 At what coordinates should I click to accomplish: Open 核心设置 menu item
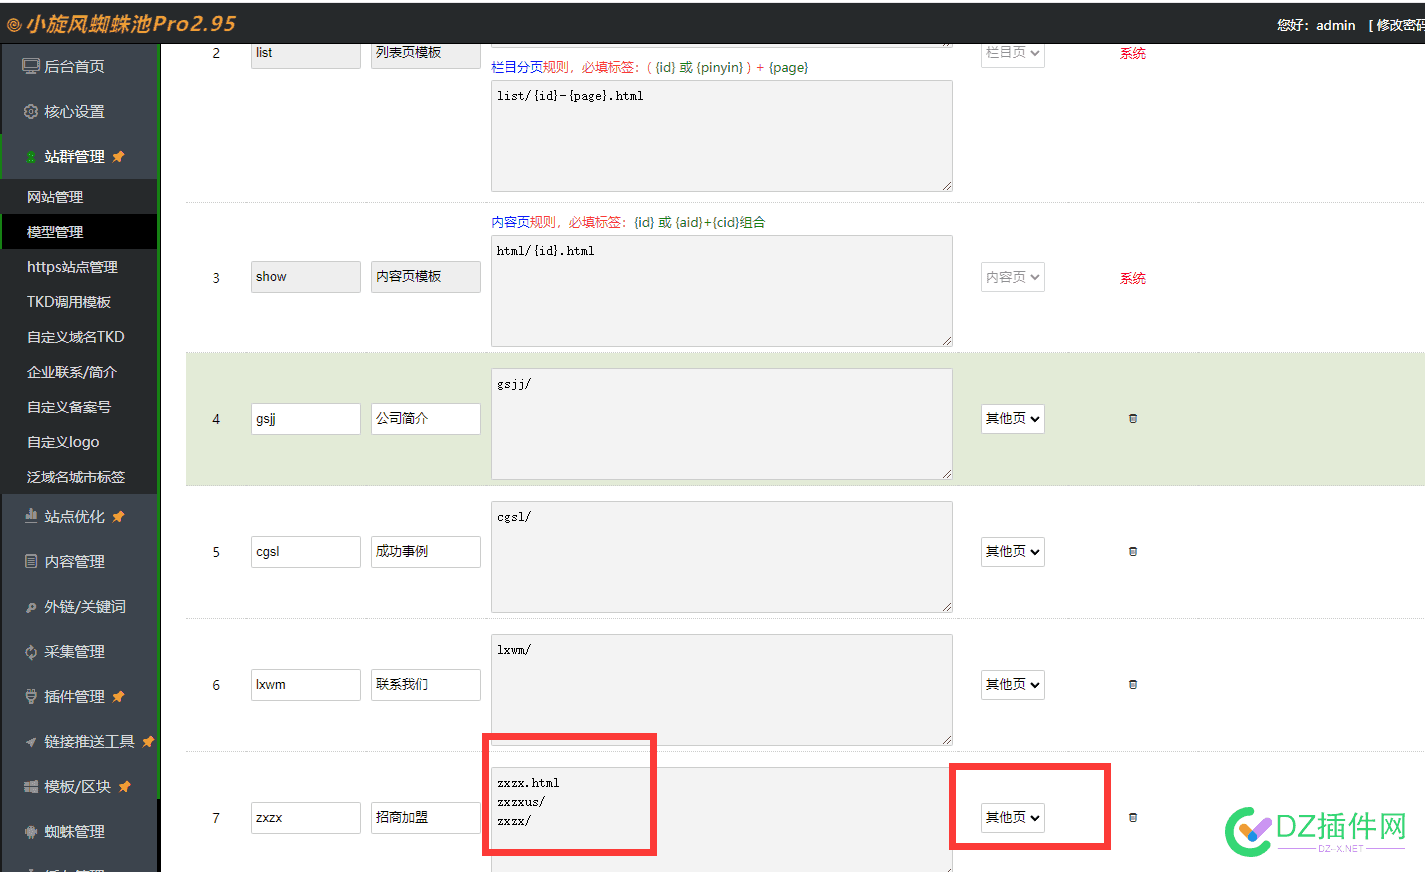pos(74,112)
